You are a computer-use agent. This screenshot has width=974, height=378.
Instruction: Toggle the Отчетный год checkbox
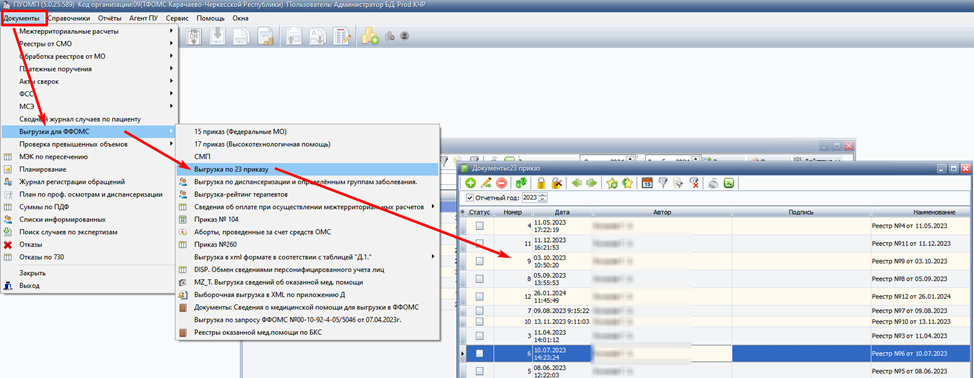(470, 198)
